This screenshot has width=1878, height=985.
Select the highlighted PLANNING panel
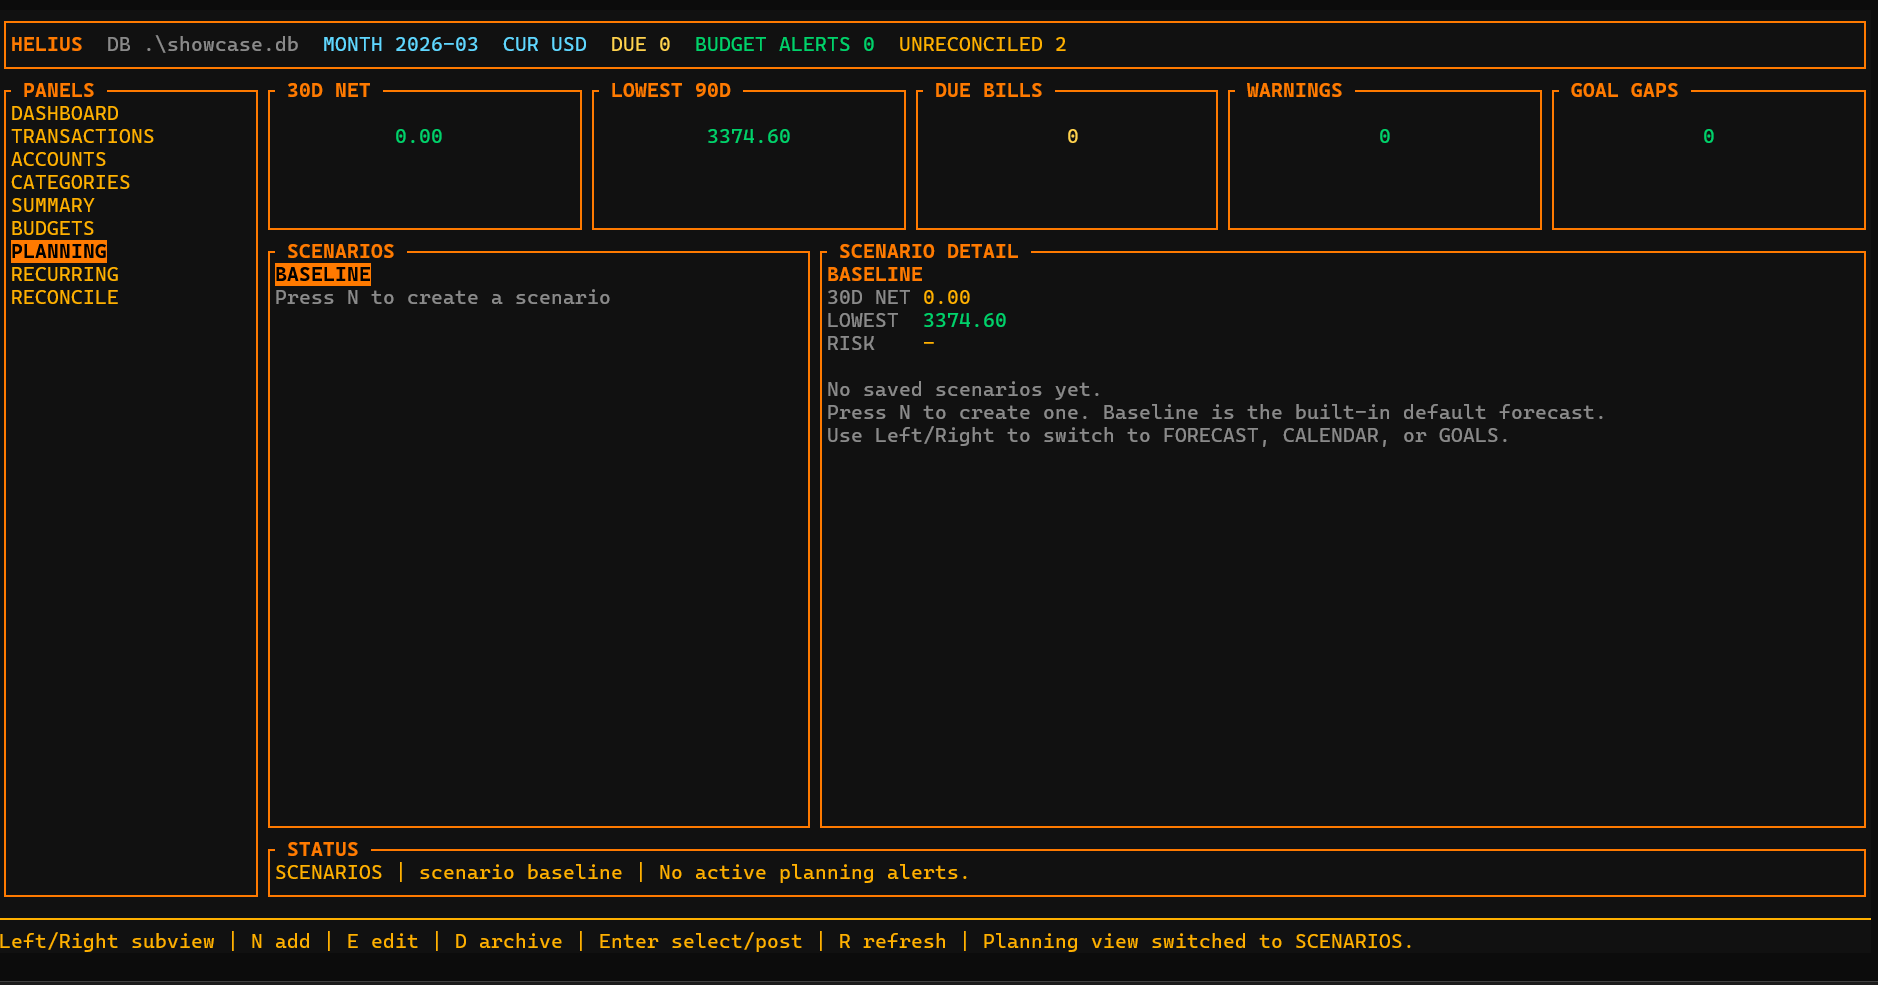tap(59, 252)
